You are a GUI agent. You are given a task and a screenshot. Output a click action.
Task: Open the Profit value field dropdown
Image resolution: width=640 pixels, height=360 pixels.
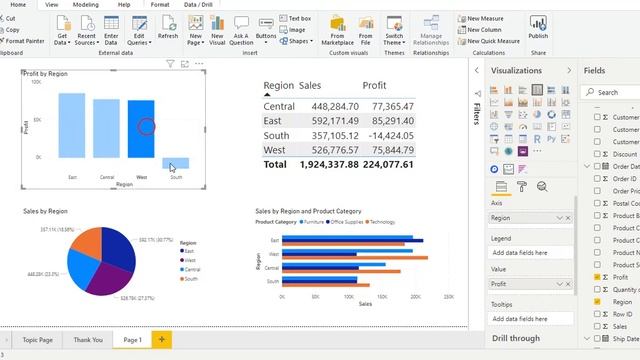[x=560, y=284]
